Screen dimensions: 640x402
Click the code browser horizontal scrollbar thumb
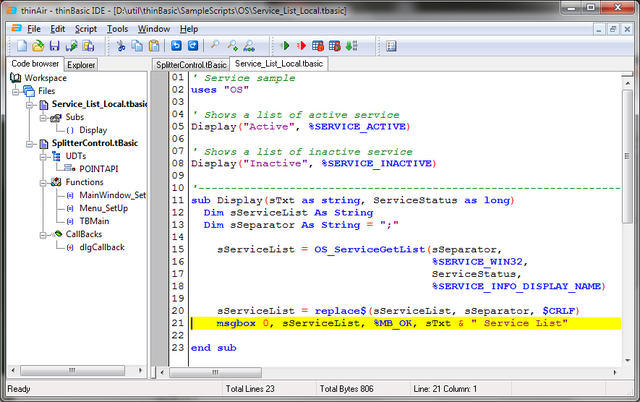click(72, 371)
